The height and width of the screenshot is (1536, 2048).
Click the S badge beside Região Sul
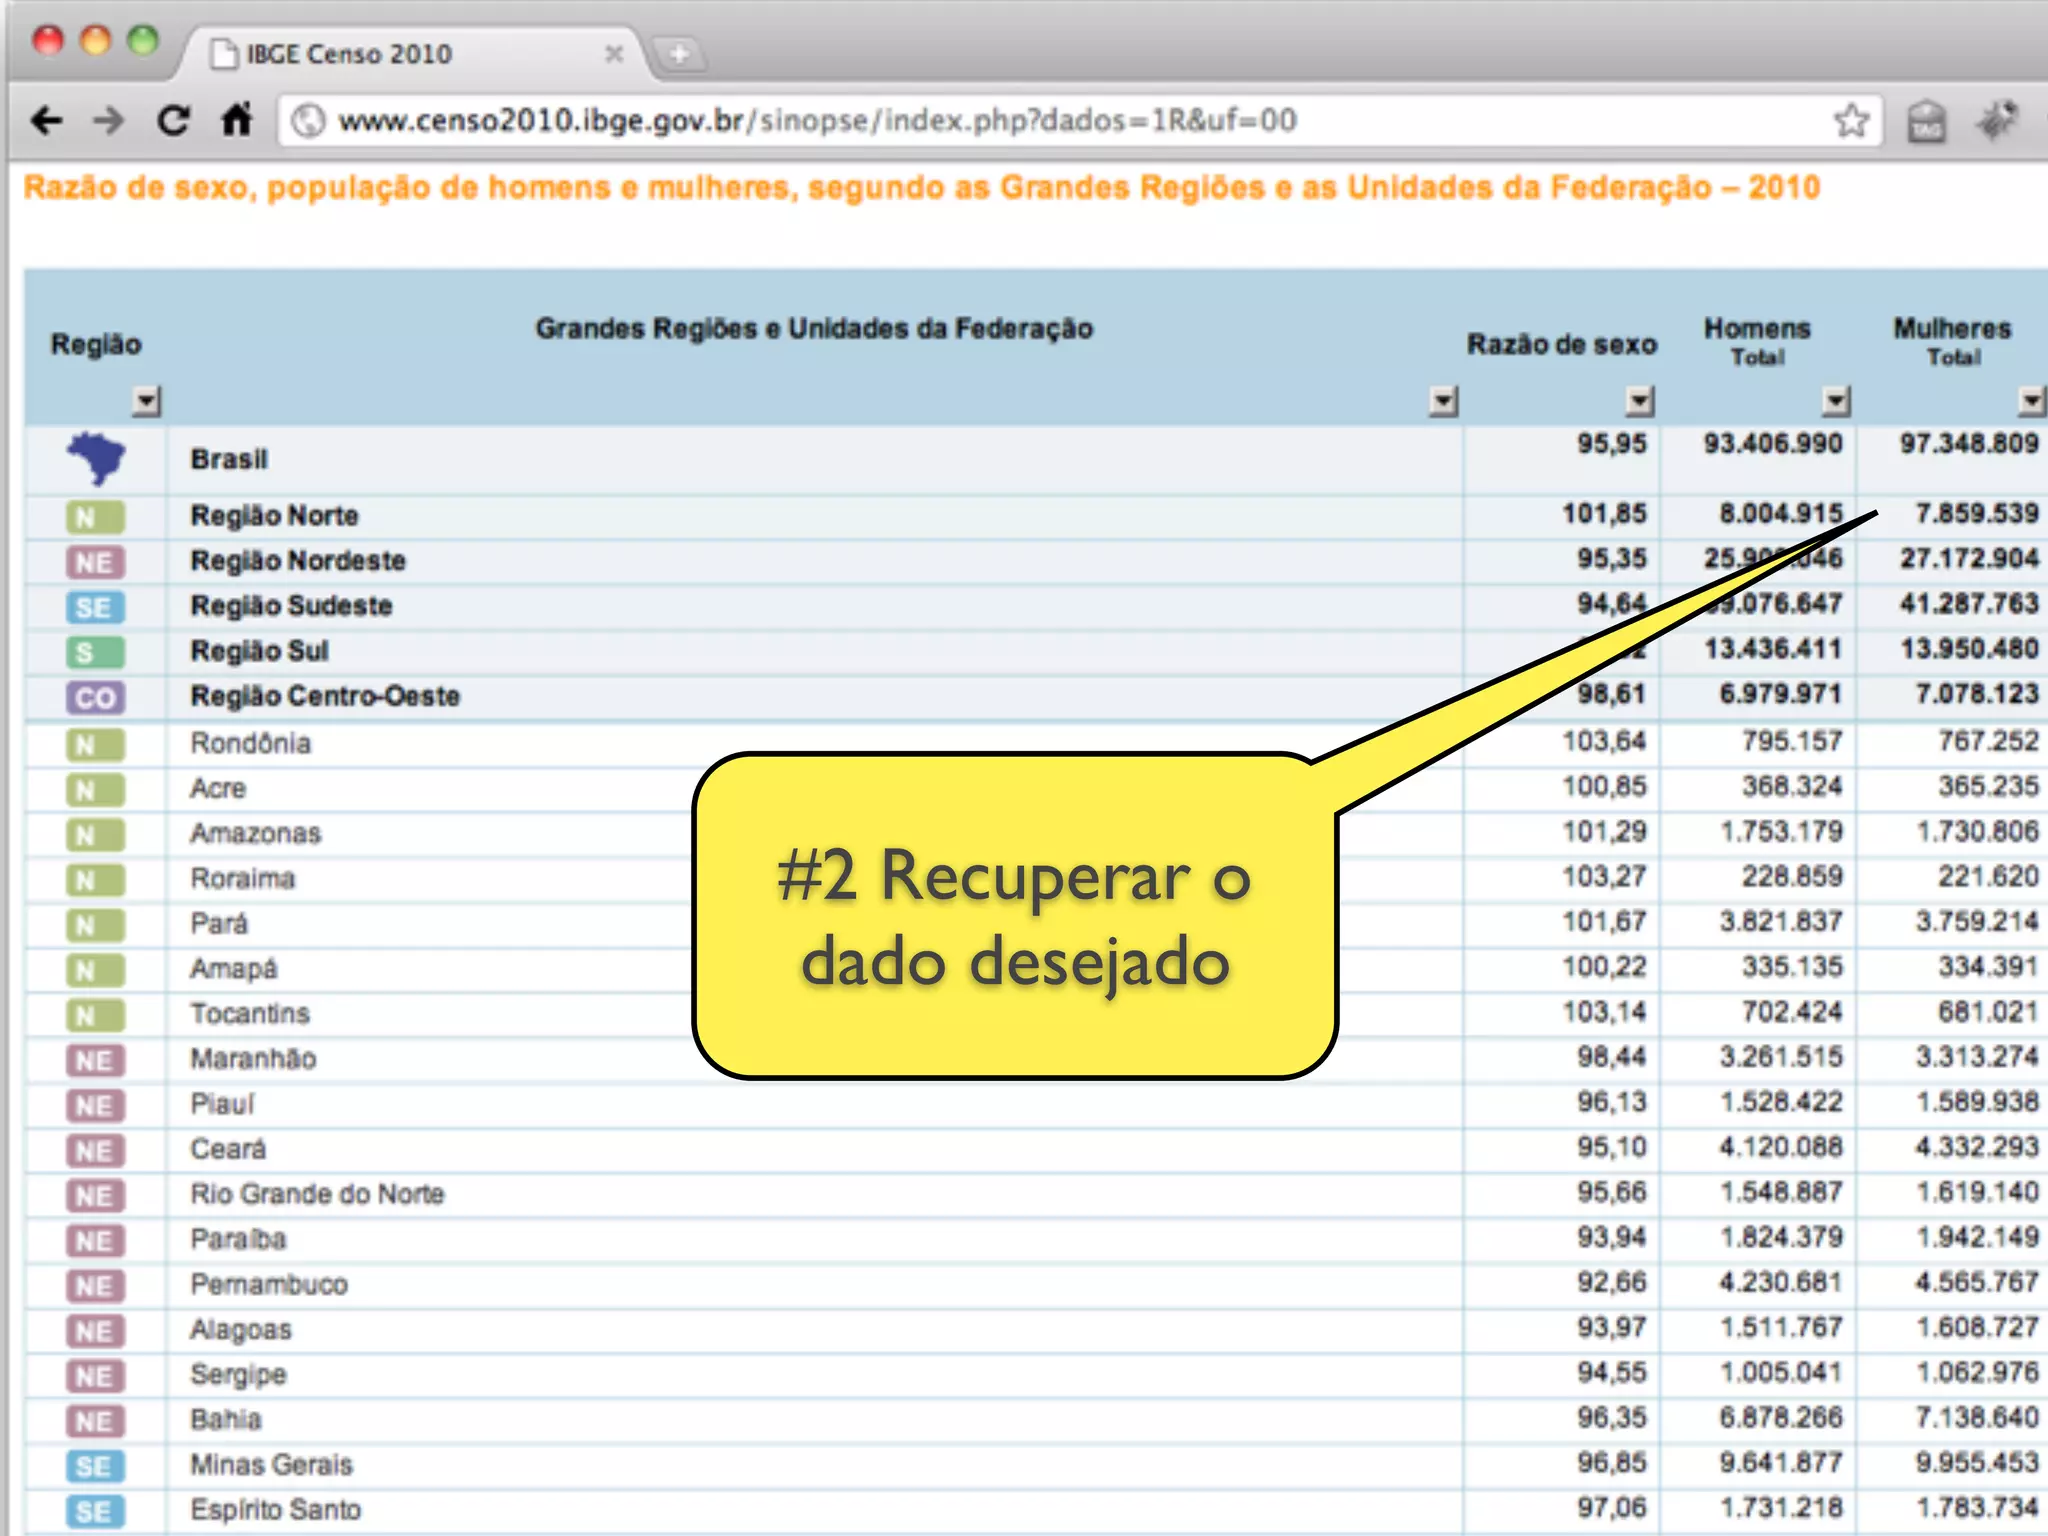point(95,652)
